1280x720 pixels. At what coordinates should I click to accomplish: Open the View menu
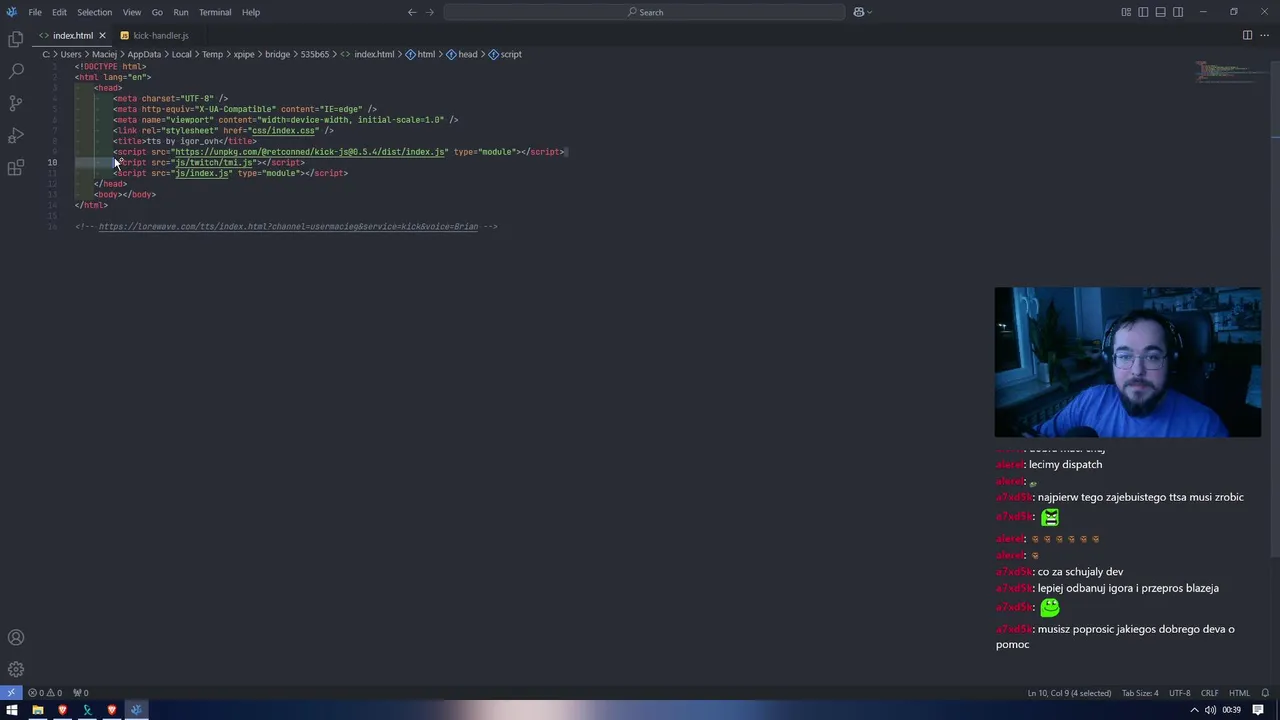(132, 12)
